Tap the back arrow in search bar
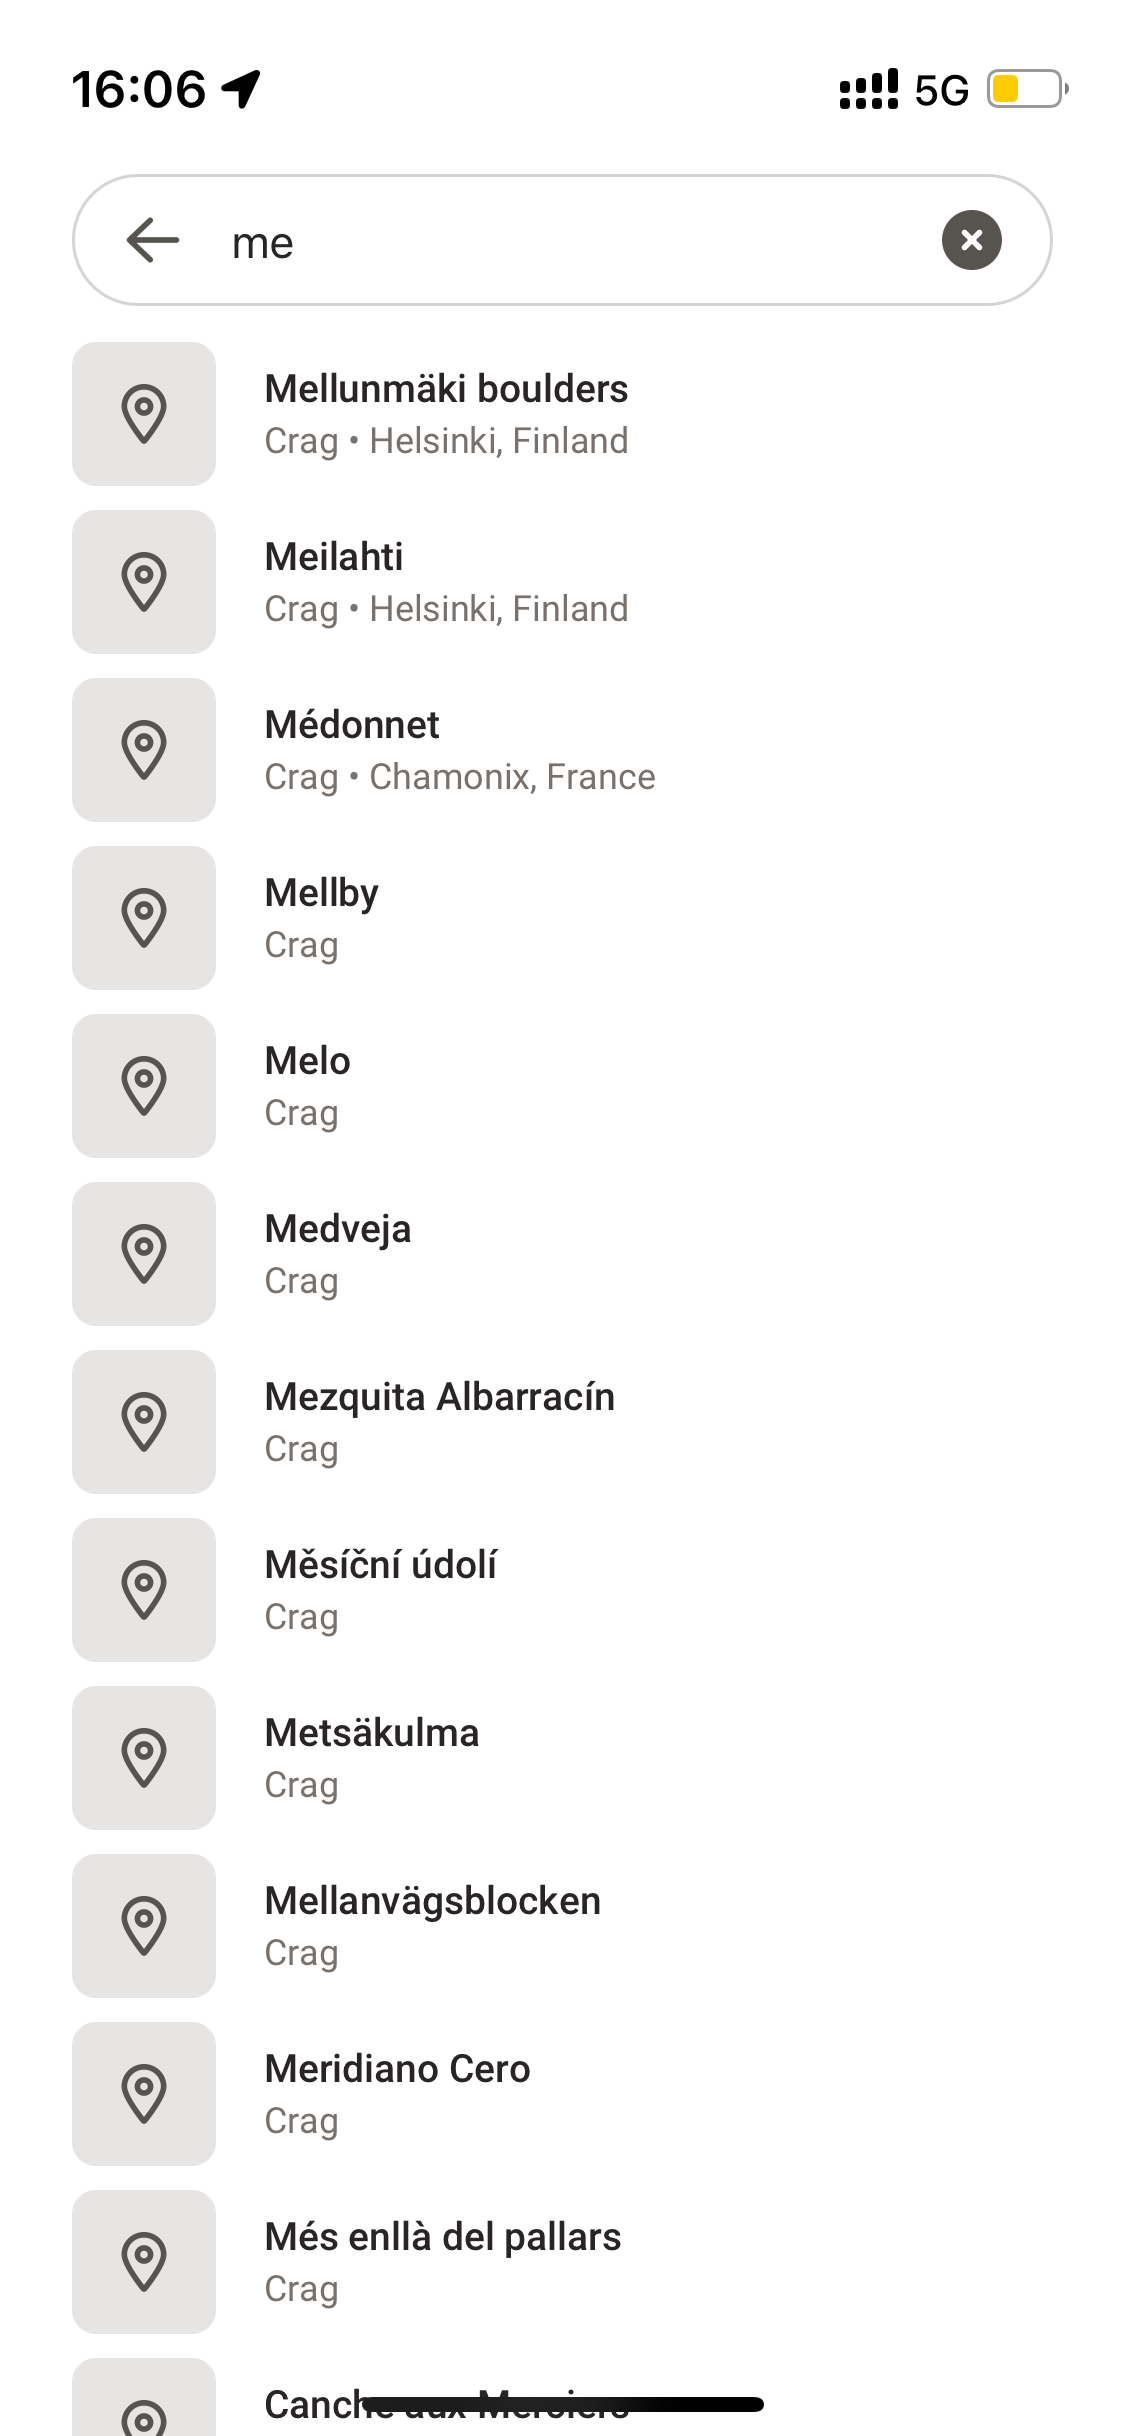The height and width of the screenshot is (2436, 1125). [x=153, y=240]
